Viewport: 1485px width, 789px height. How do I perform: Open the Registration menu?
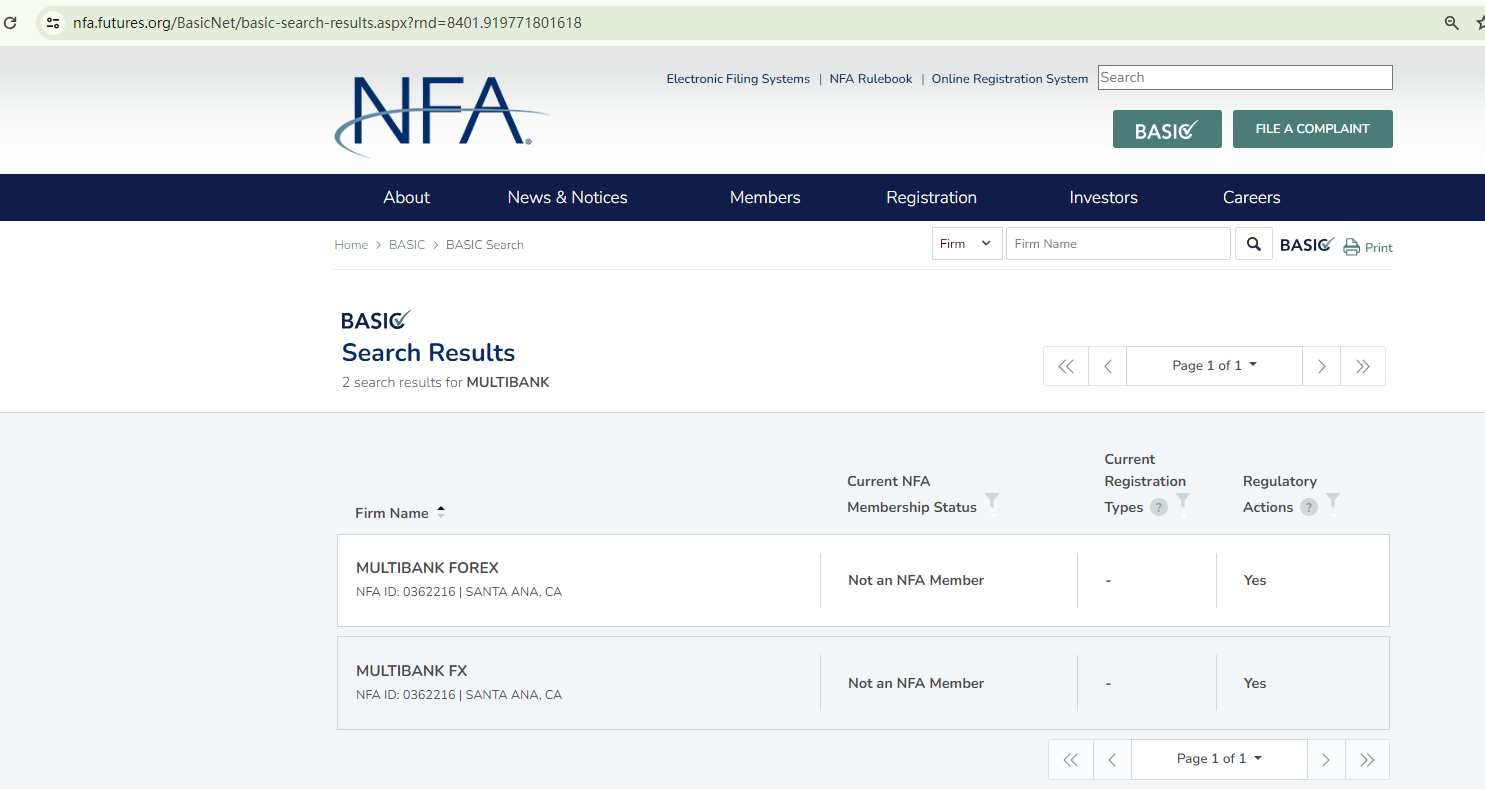tap(931, 197)
